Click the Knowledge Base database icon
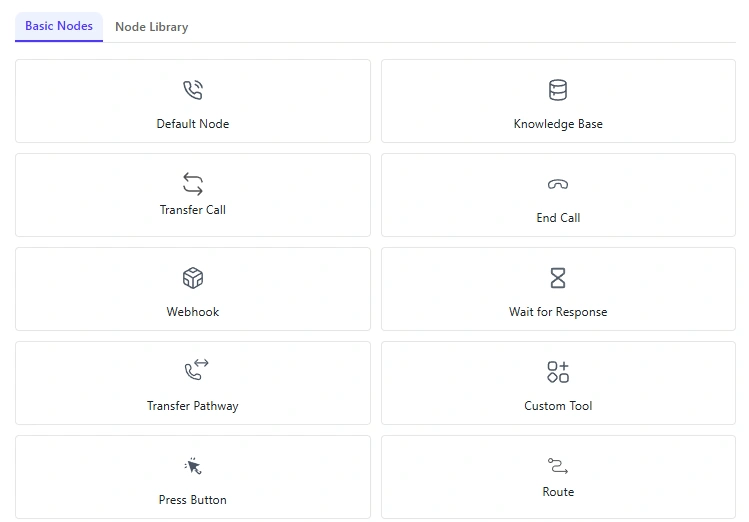Image resolution: width=749 pixels, height=522 pixels. point(558,90)
